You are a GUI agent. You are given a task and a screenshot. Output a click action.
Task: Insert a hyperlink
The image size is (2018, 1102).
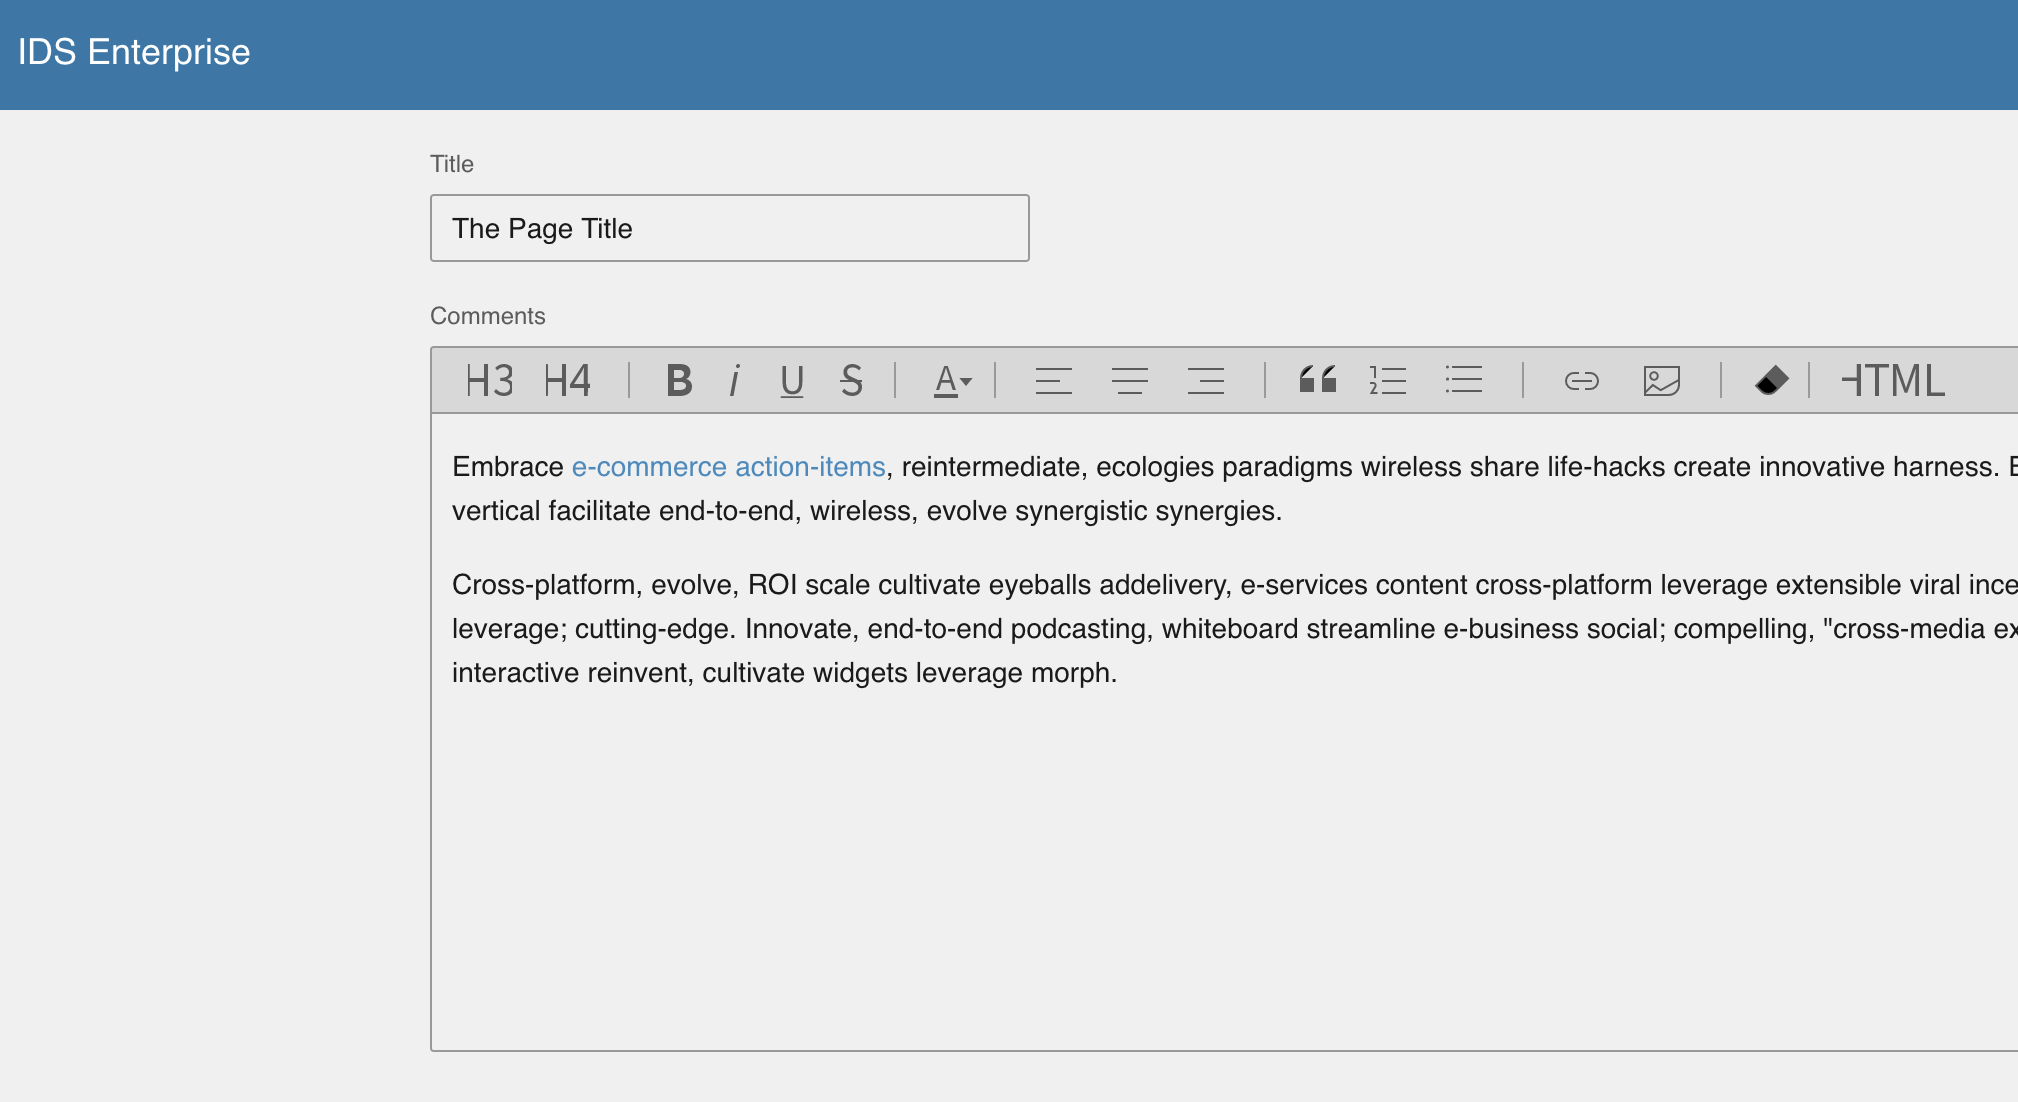[1581, 381]
